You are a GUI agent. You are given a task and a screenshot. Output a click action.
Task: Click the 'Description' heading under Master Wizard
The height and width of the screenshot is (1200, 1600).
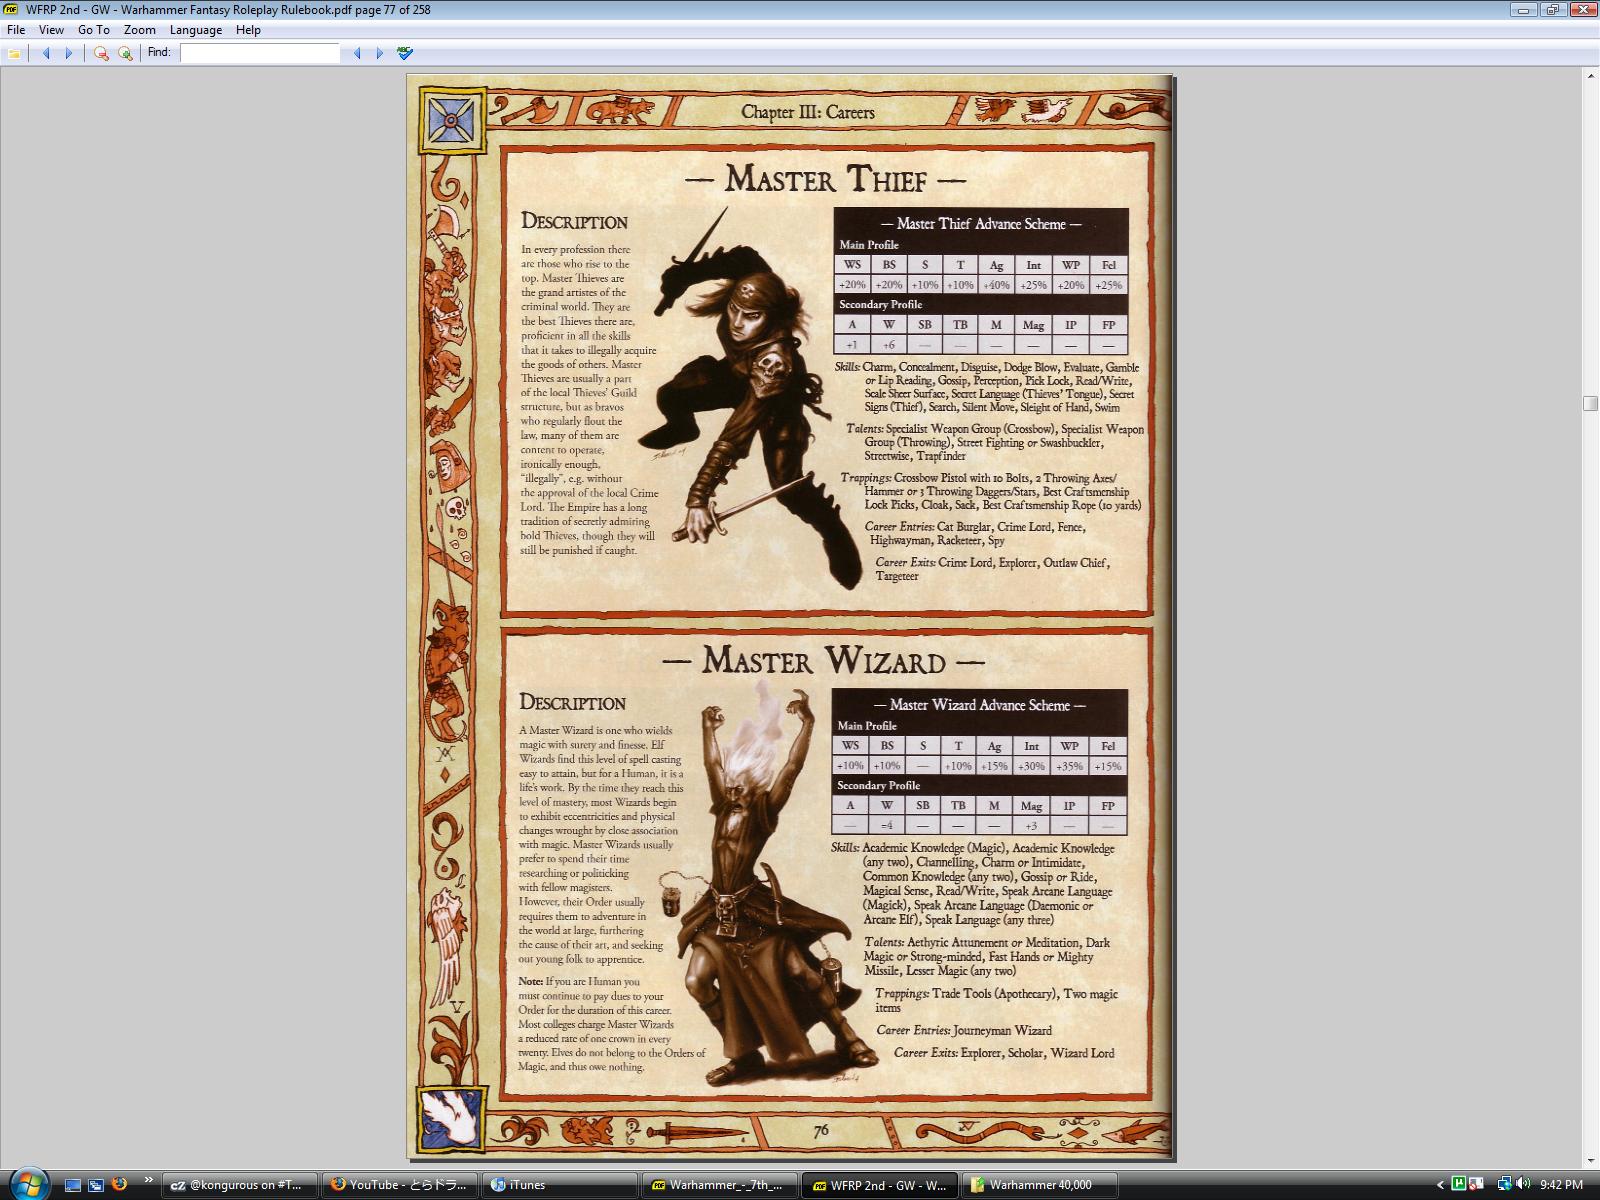(x=572, y=703)
